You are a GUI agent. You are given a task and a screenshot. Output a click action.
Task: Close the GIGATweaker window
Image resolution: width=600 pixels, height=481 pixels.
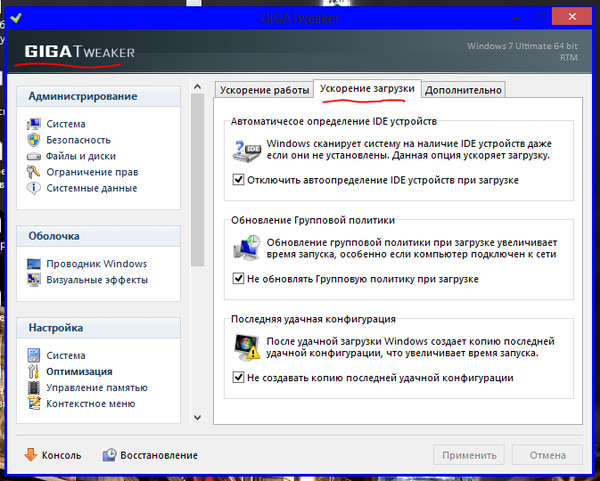coord(572,16)
